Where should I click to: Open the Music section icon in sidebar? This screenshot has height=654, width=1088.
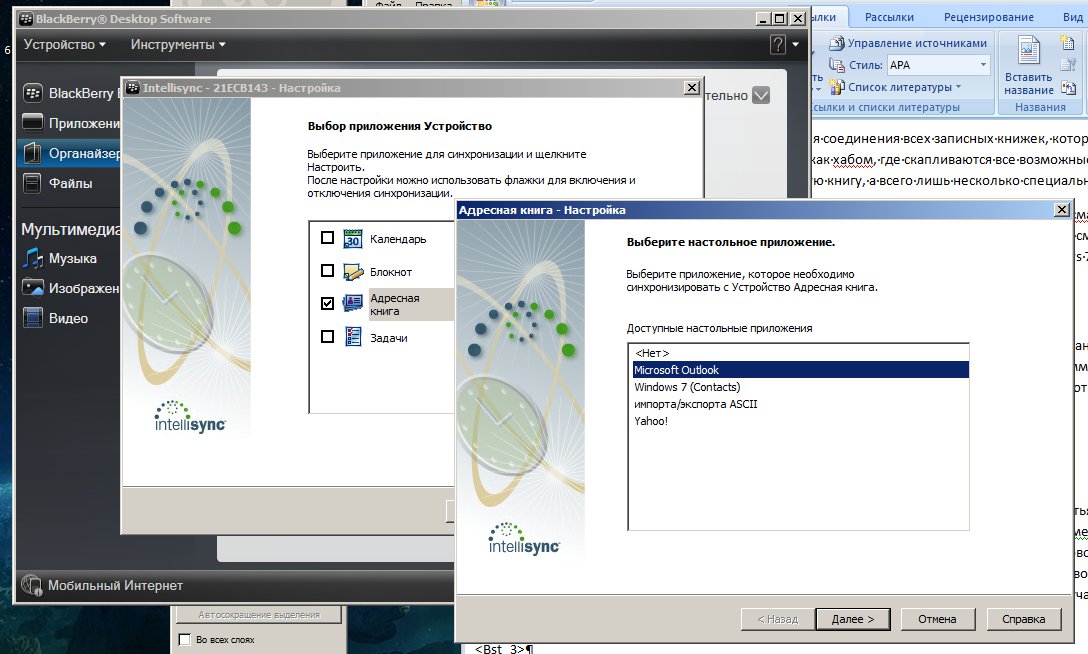click(33, 258)
